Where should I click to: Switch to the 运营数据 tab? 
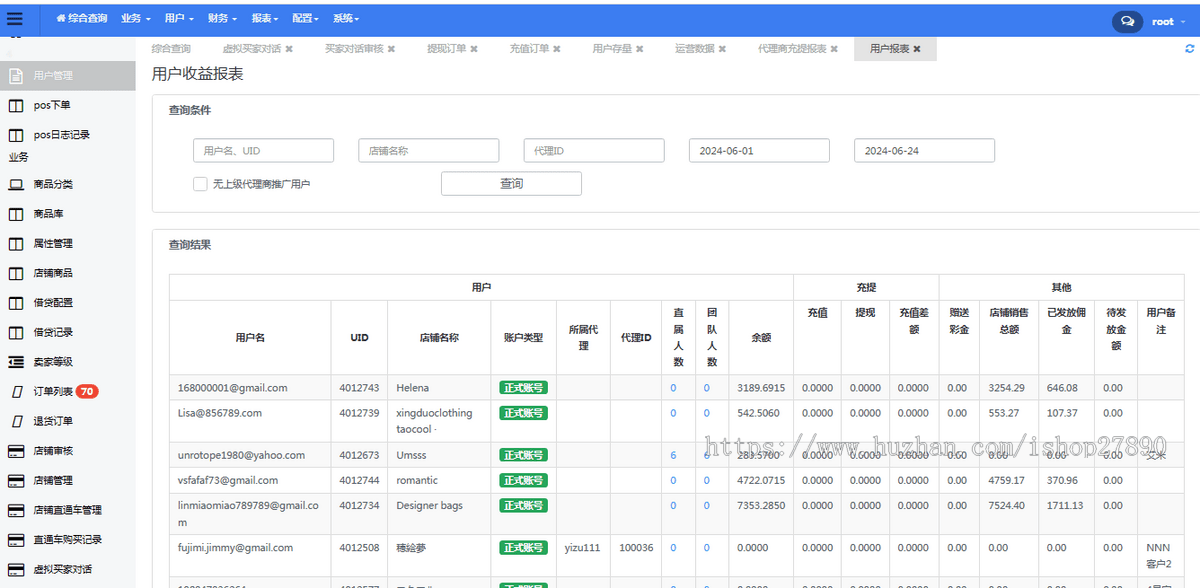(x=694, y=49)
